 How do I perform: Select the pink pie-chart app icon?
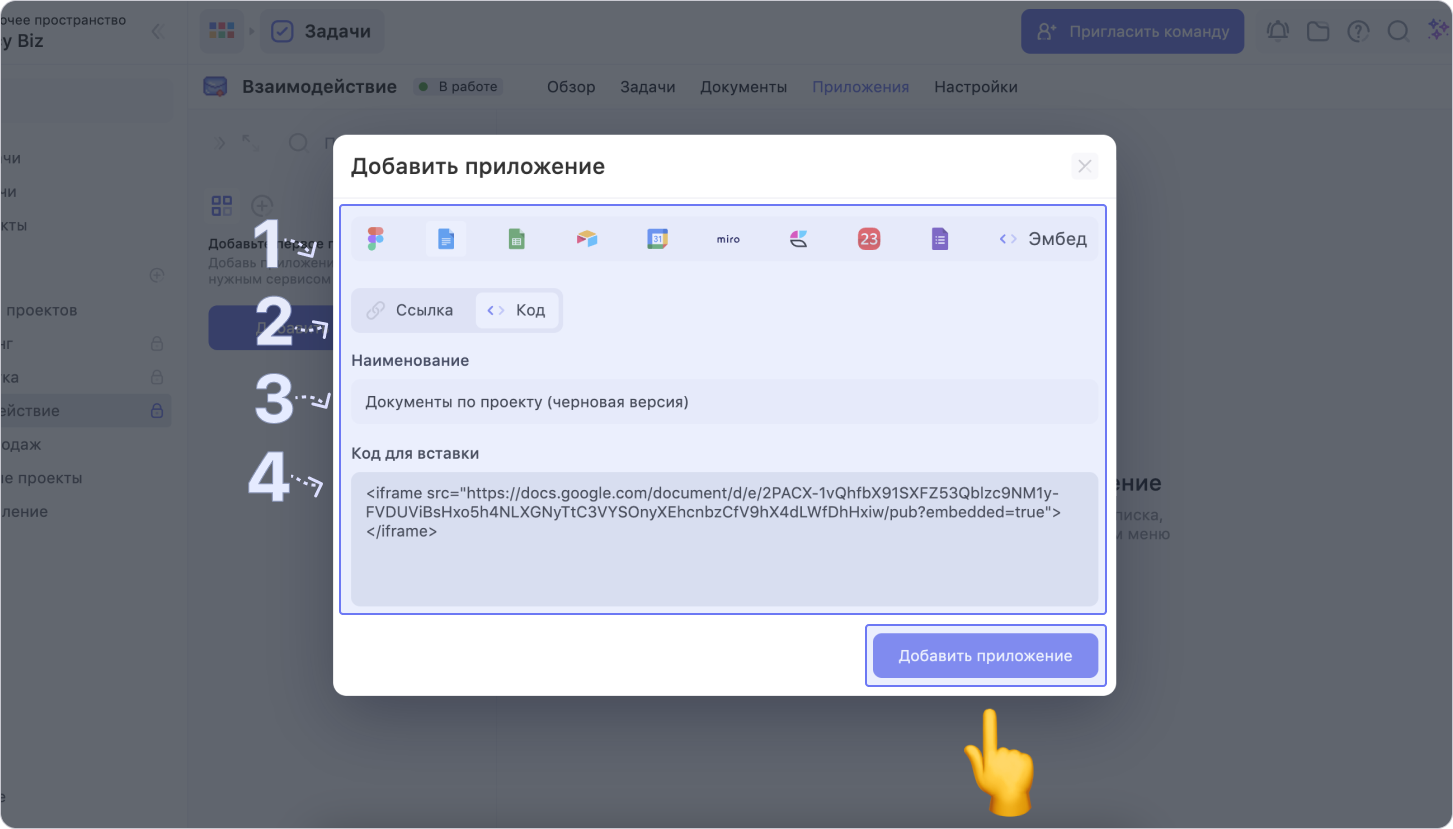point(798,239)
